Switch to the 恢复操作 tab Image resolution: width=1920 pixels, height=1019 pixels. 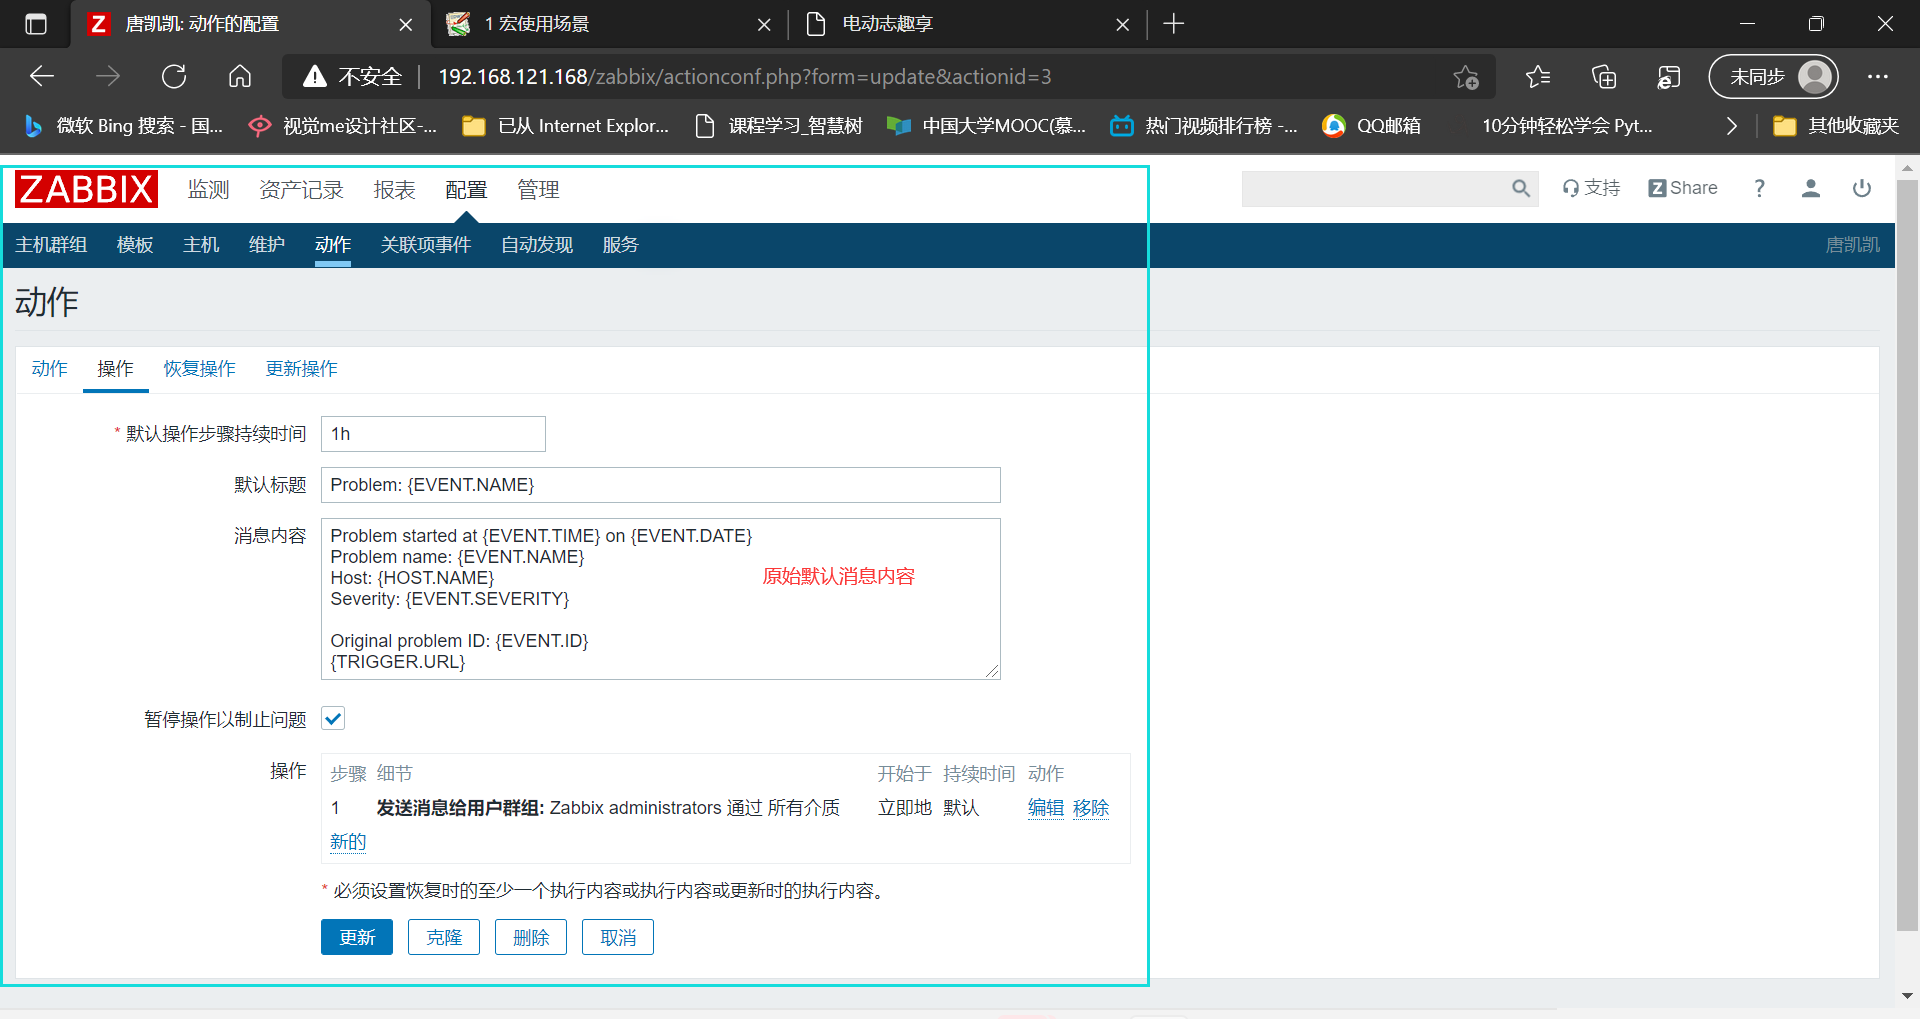199,369
